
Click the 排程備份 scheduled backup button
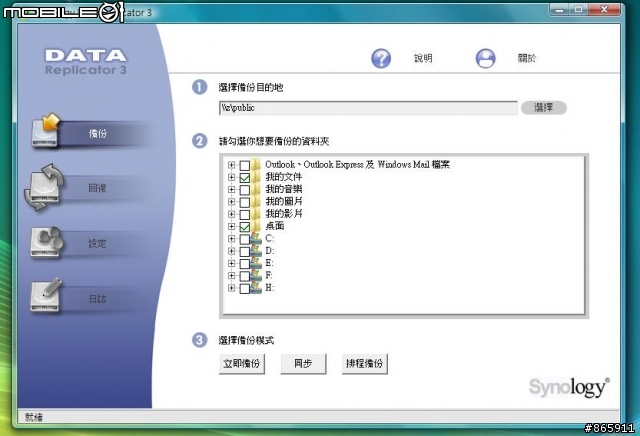coord(364,364)
